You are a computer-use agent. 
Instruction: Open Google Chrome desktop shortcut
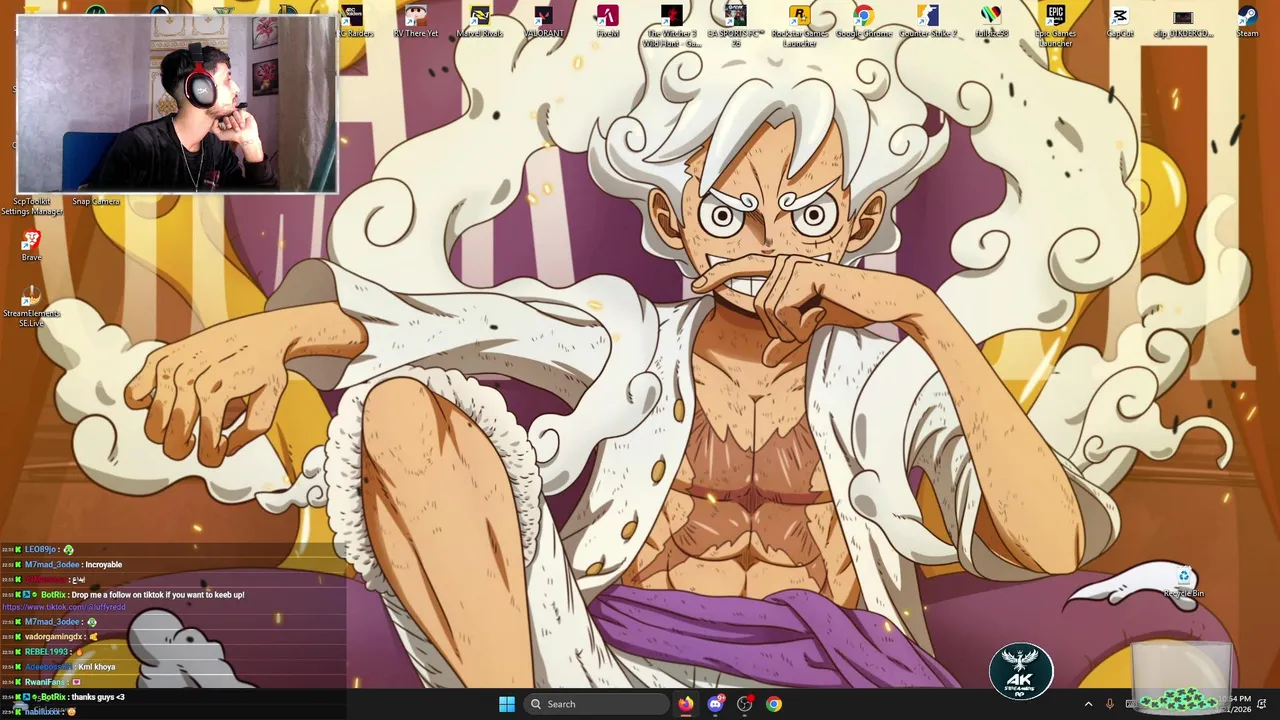point(863,21)
